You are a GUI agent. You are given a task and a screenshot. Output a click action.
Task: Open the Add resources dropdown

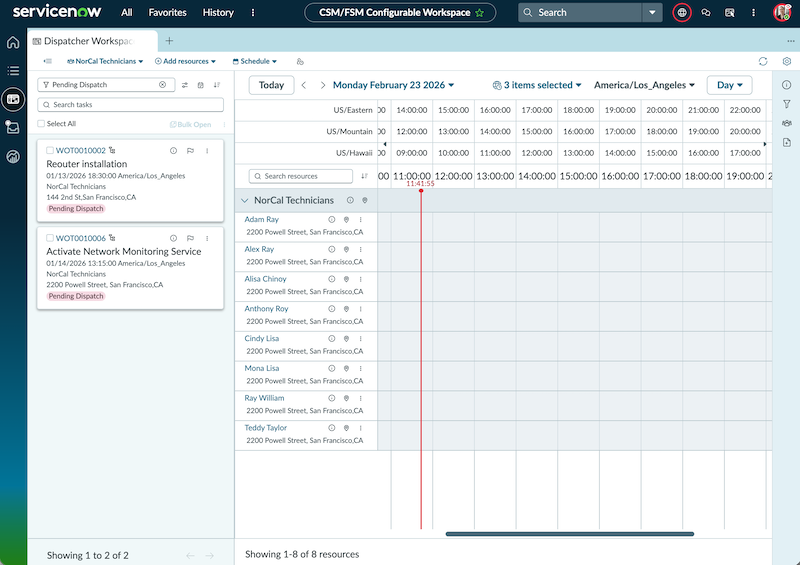point(185,61)
